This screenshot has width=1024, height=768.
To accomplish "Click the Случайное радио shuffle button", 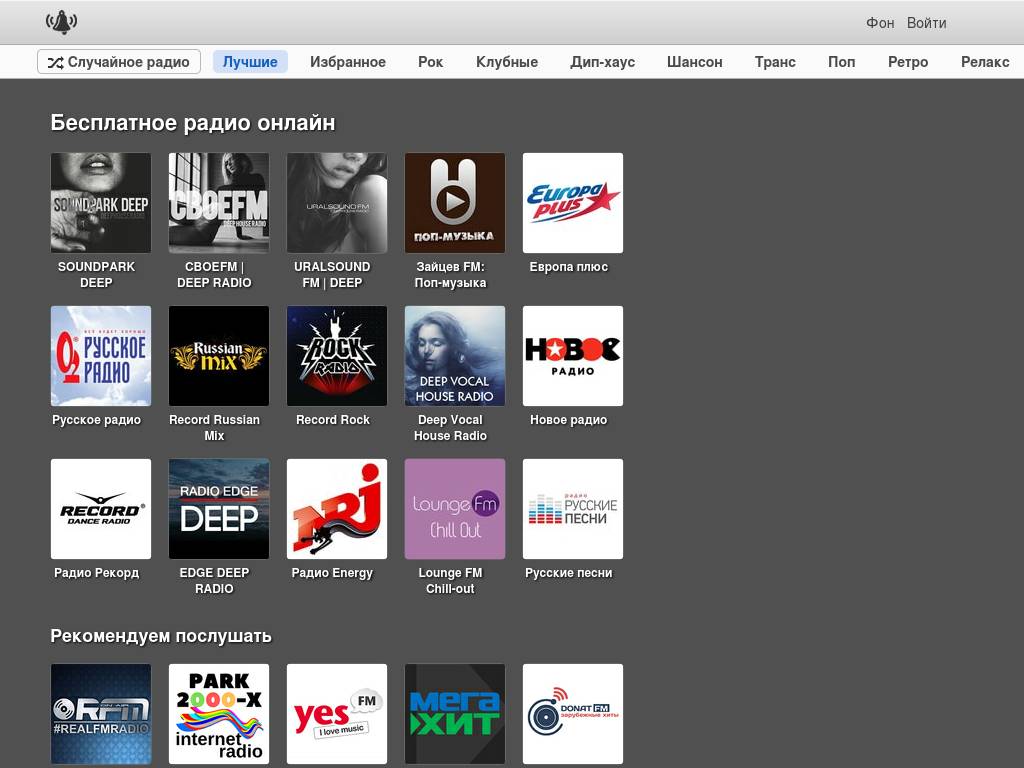I will 119,62.
